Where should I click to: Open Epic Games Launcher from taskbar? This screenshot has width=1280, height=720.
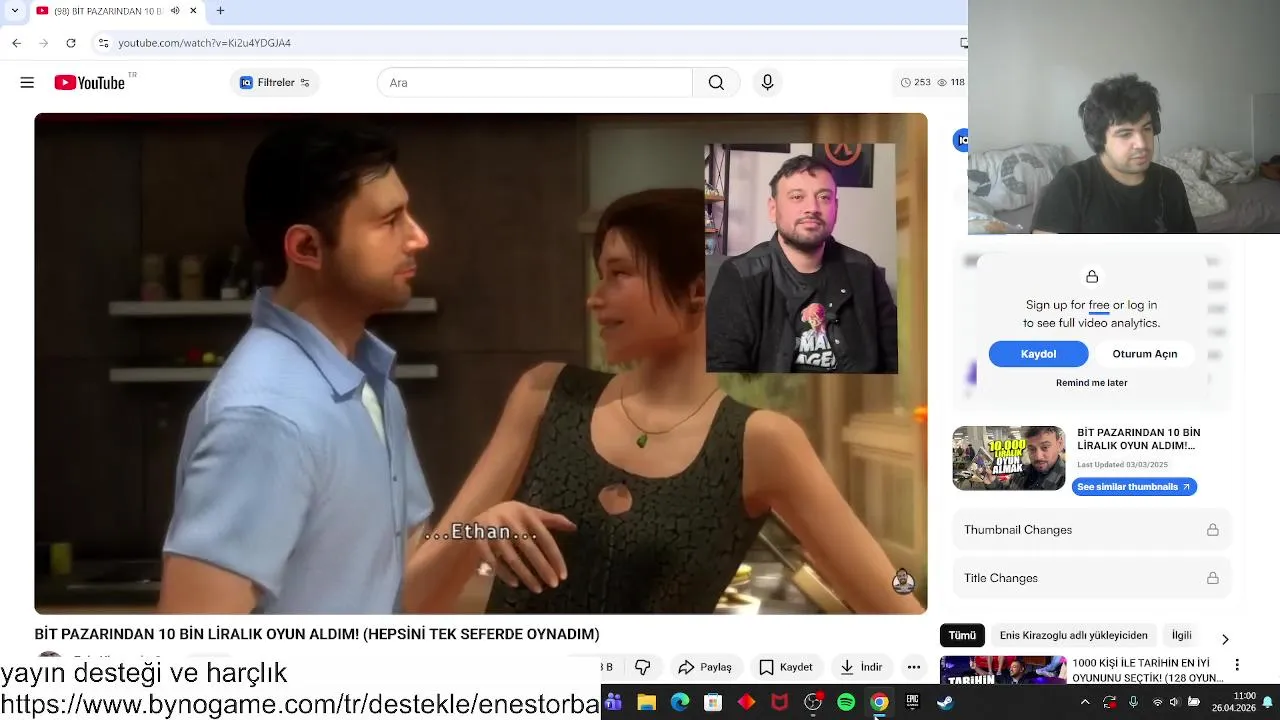click(x=912, y=703)
